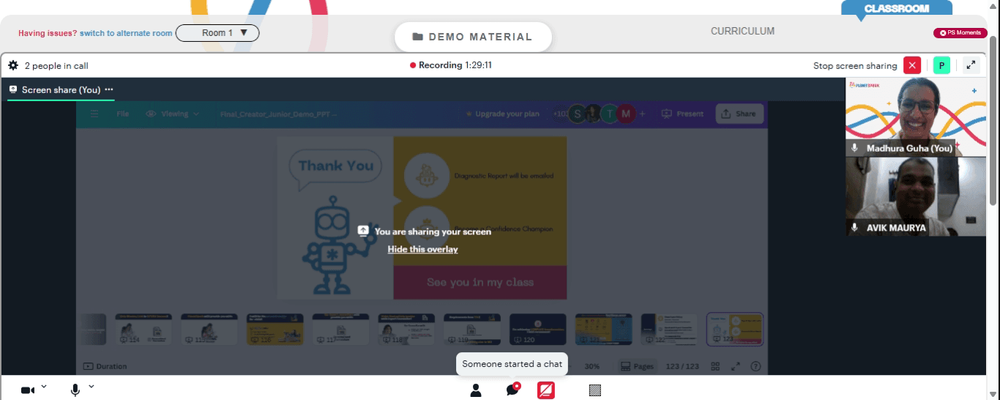Switch to CURRICULUM tab
Viewport: 1000px width, 400px height.
pyautogui.click(x=742, y=31)
